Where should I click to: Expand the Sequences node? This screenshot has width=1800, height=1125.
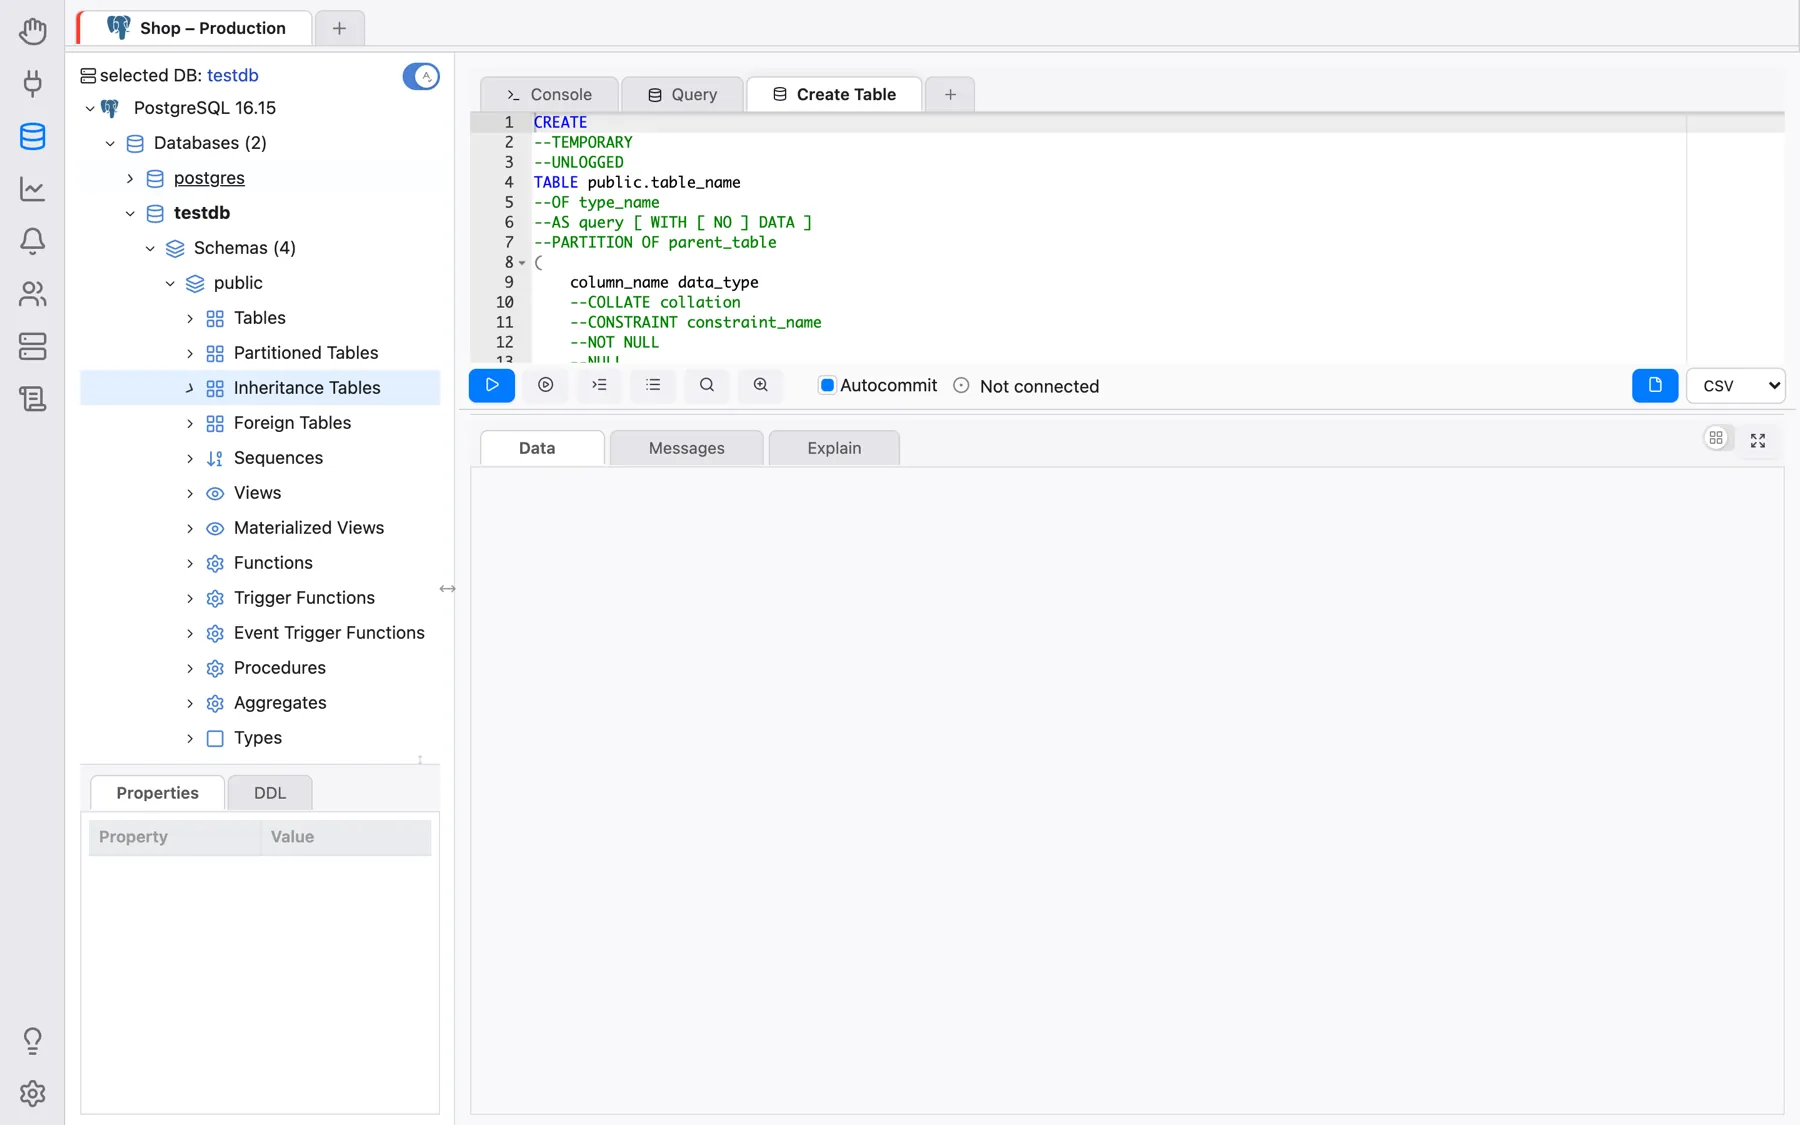point(190,458)
